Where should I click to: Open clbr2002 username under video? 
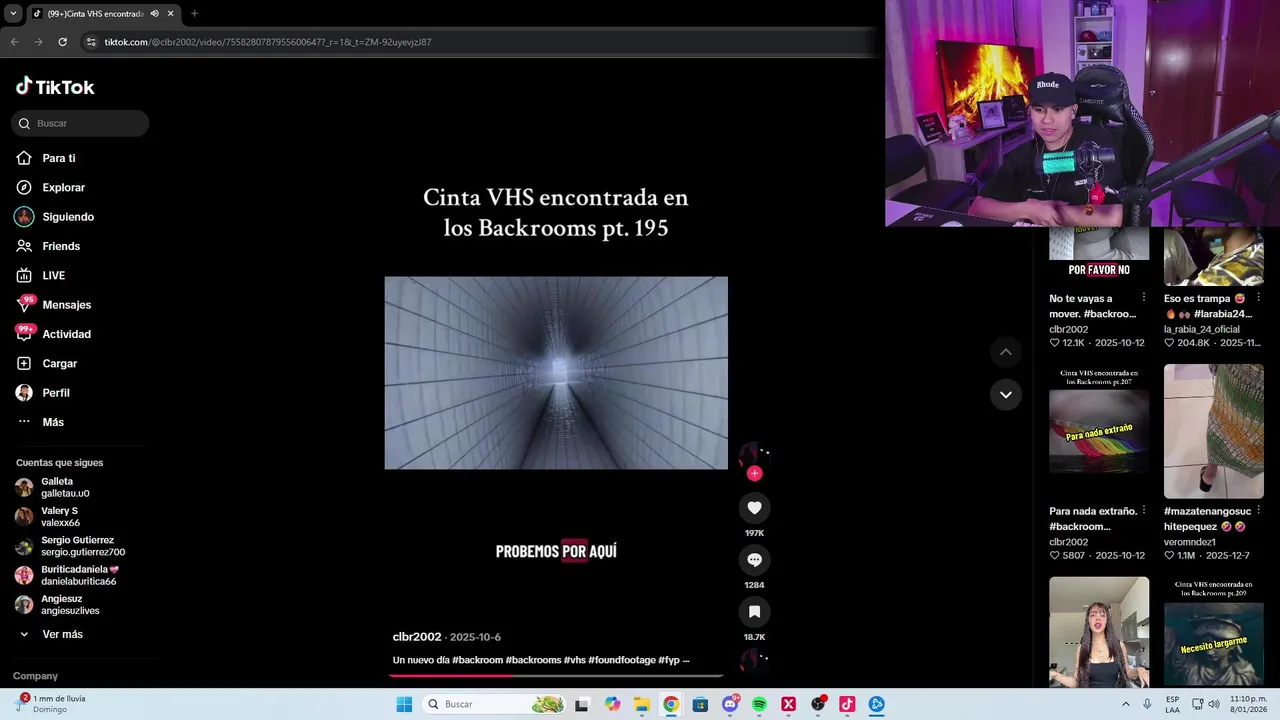point(417,637)
